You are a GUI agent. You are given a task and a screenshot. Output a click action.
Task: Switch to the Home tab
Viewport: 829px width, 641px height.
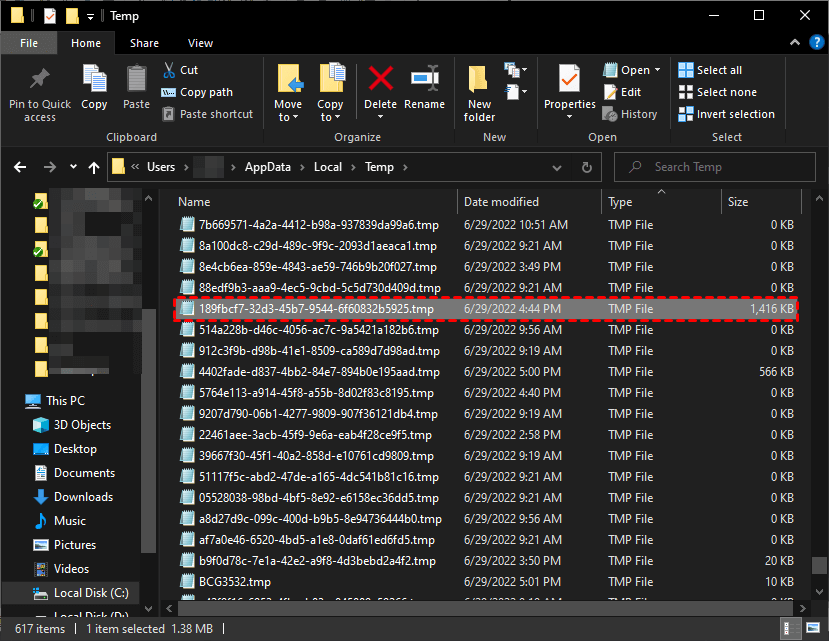86,43
